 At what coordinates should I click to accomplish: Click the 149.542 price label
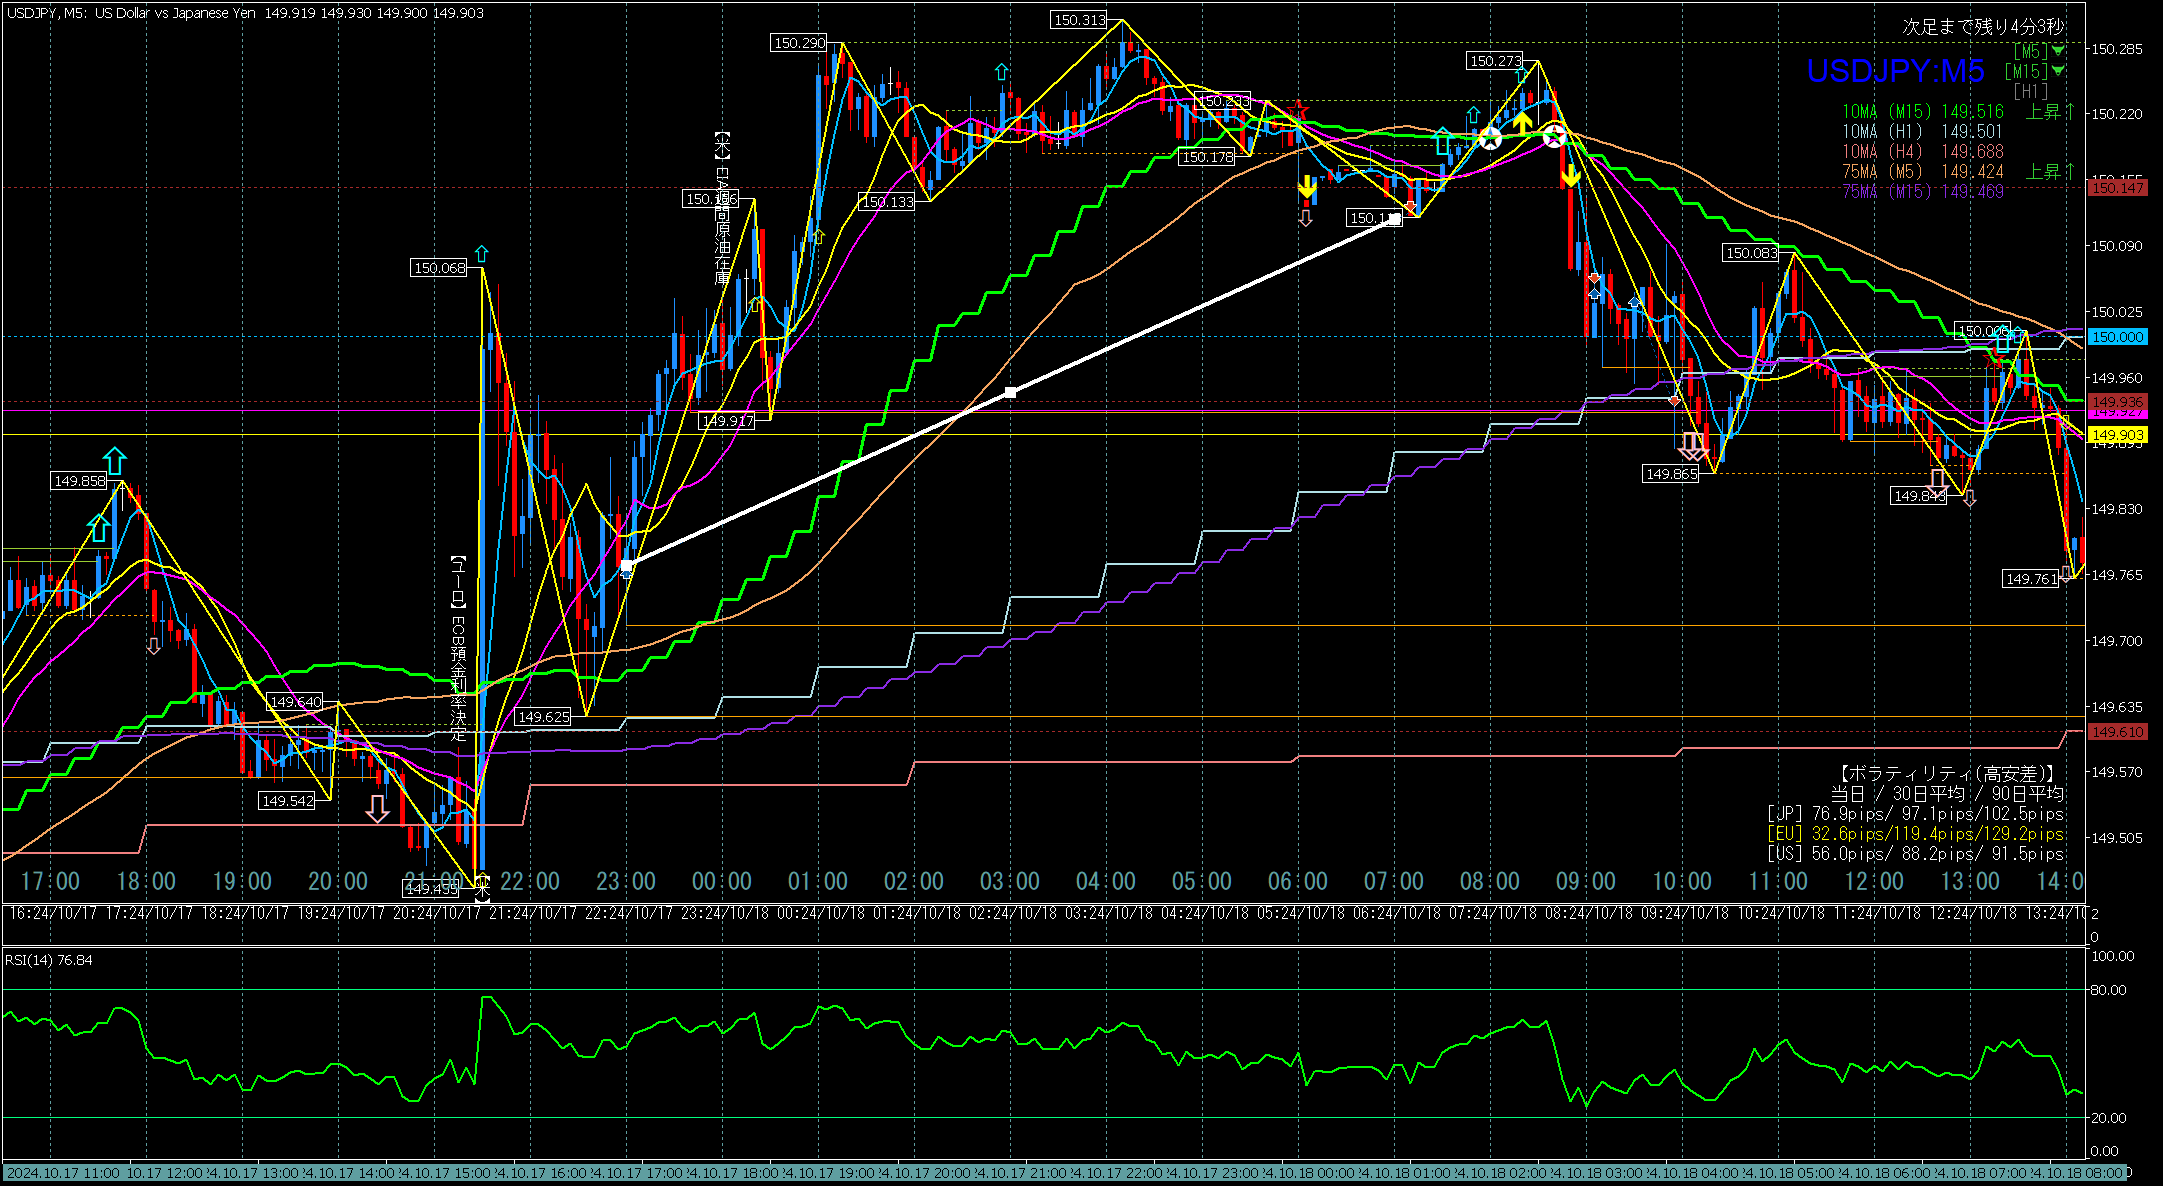(287, 801)
